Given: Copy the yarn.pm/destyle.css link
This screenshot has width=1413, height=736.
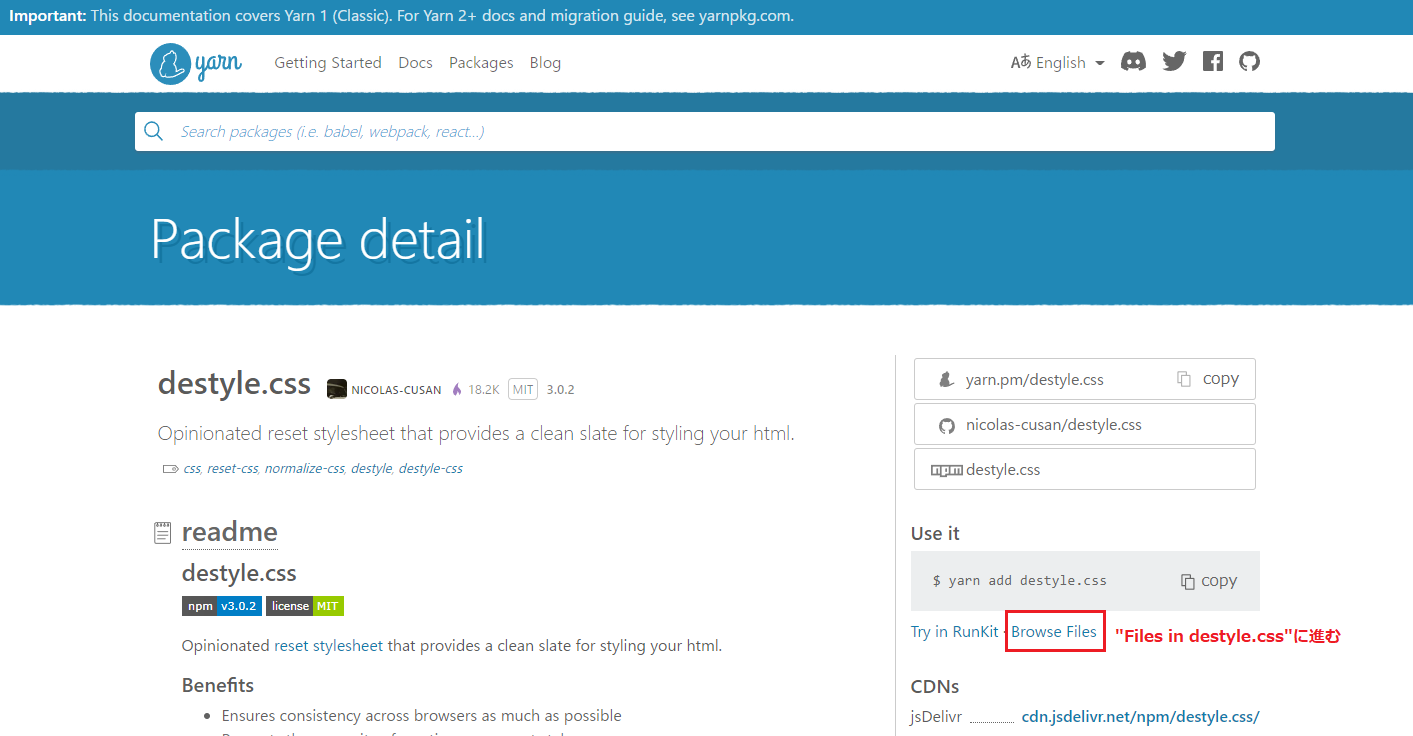Looking at the screenshot, I should coord(1208,379).
